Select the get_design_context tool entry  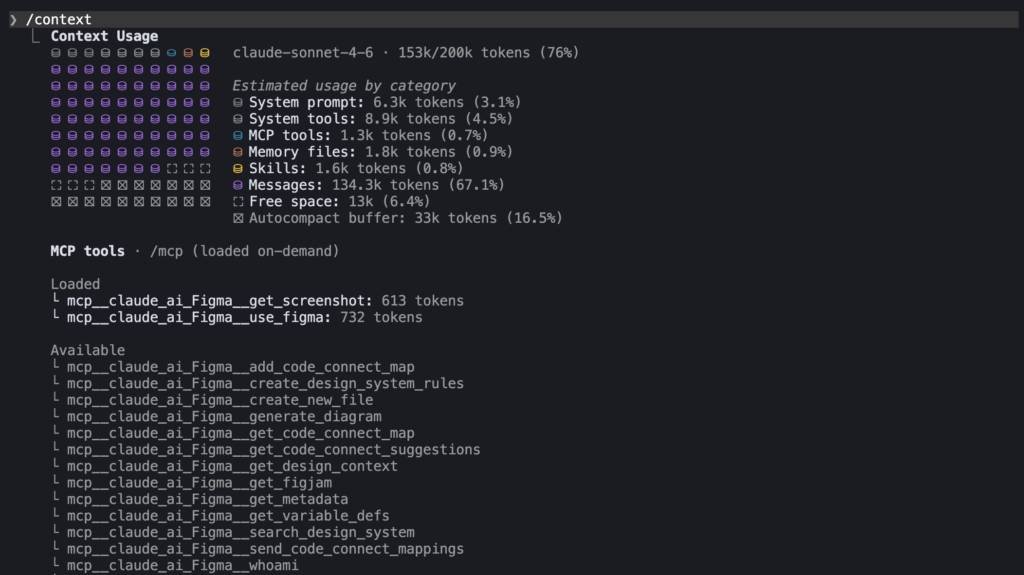tap(232, 466)
